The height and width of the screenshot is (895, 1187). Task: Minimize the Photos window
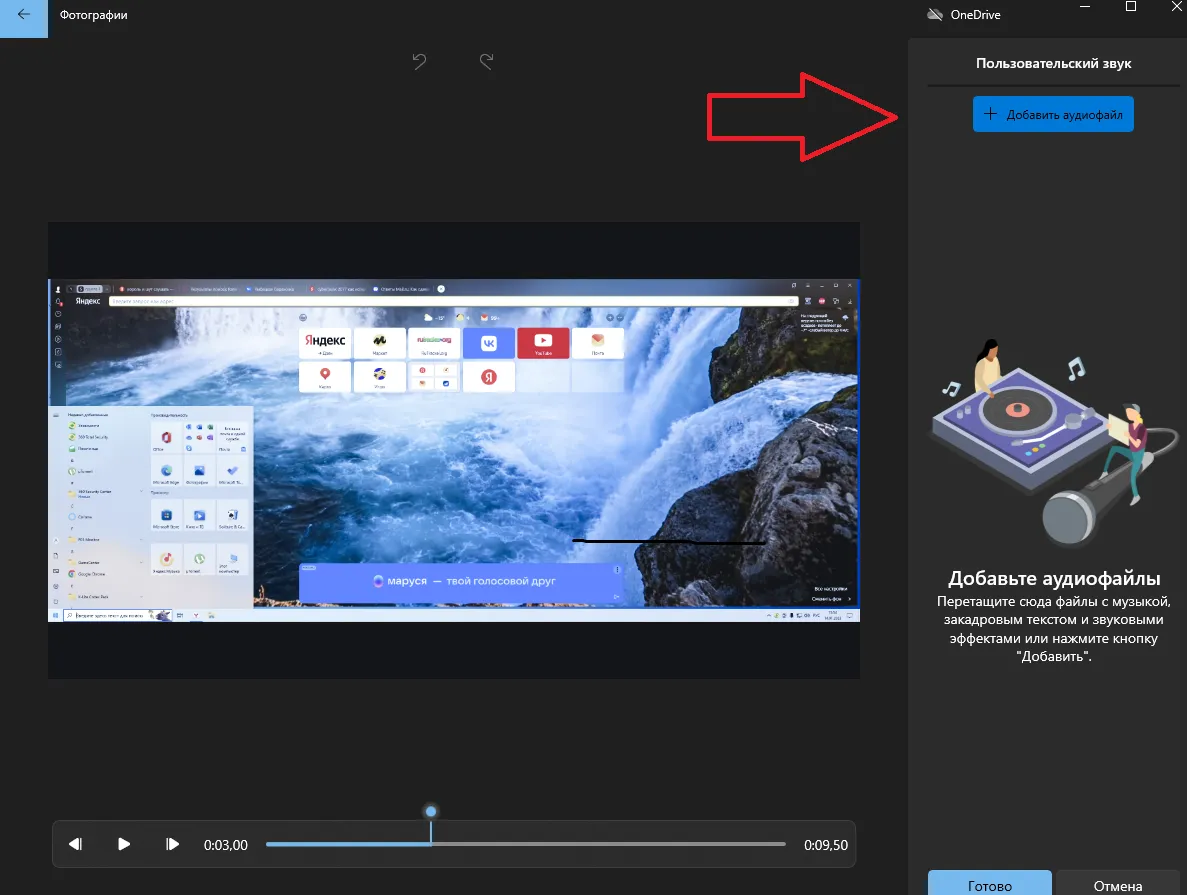point(1086,7)
